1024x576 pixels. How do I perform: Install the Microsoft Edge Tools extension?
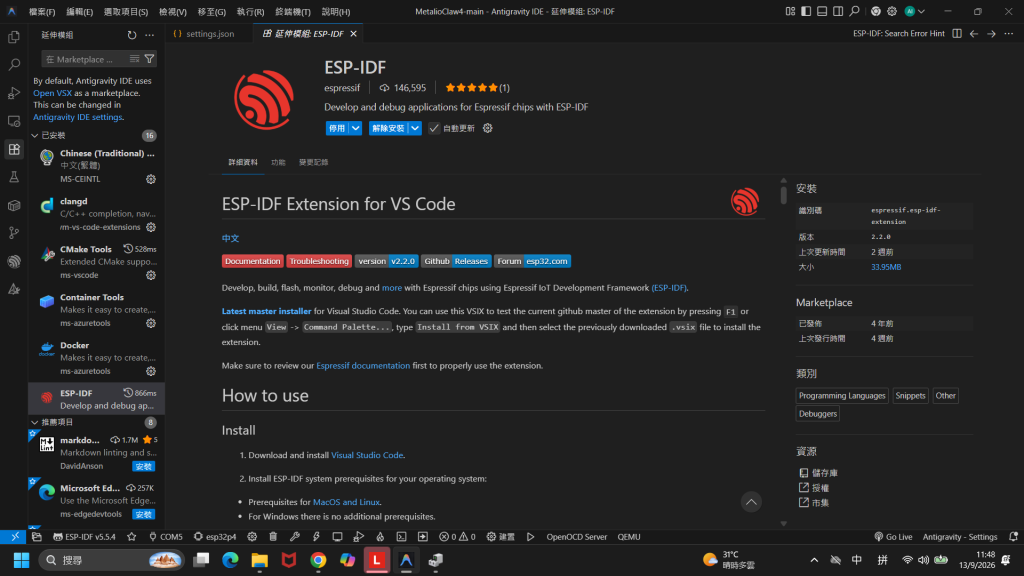[143, 515]
